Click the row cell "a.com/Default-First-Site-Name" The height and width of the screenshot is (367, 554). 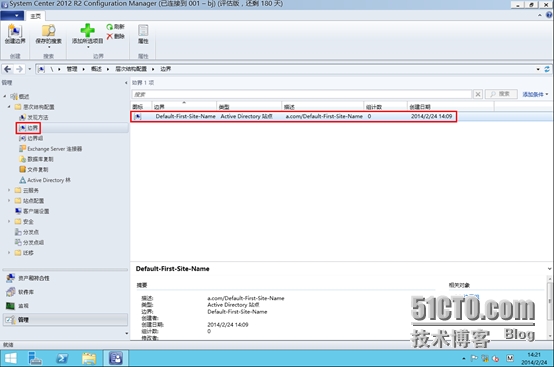pyautogui.click(x=324, y=116)
